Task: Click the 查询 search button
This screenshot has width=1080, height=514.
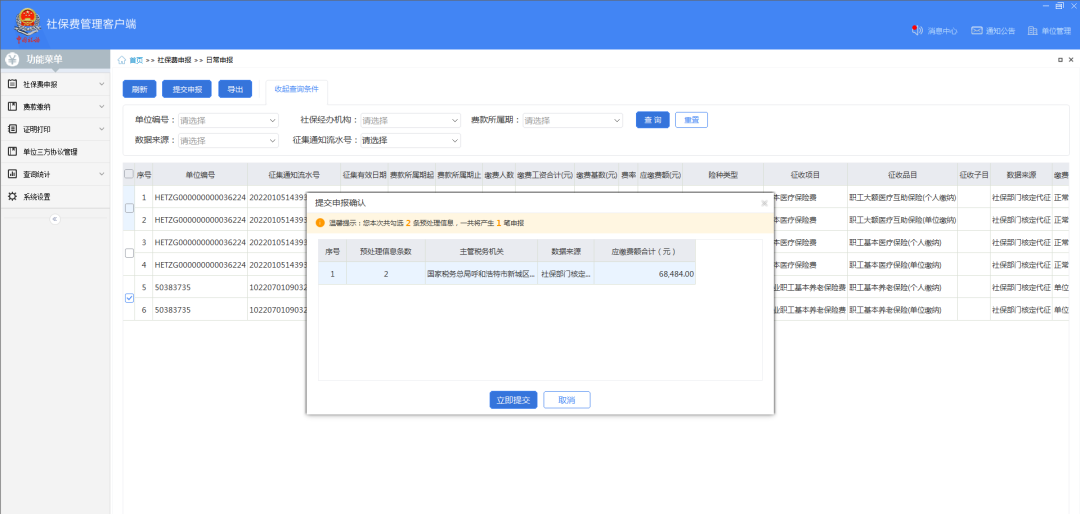Action: [x=652, y=120]
